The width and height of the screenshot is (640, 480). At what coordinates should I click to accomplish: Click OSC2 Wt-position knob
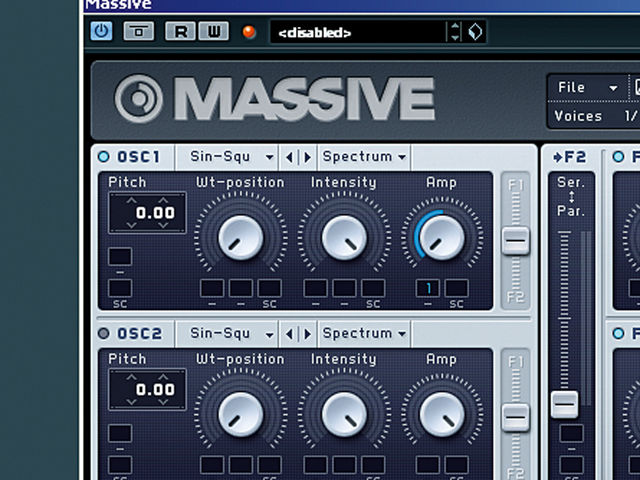pyautogui.click(x=240, y=414)
